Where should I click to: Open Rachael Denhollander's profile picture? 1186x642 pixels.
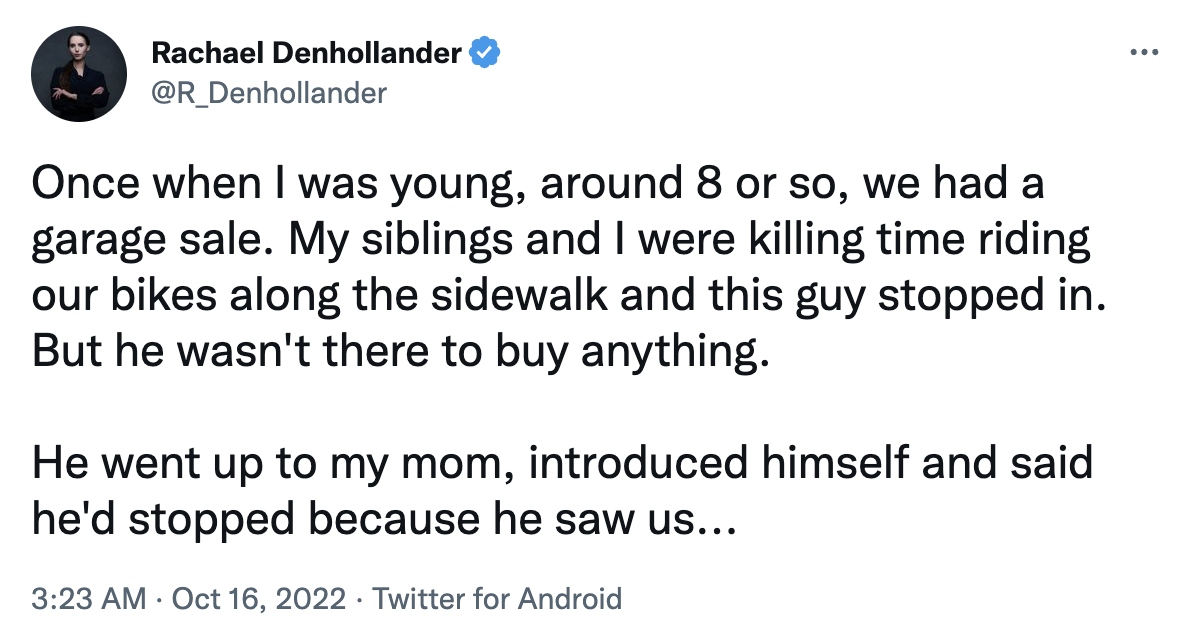tap(79, 75)
